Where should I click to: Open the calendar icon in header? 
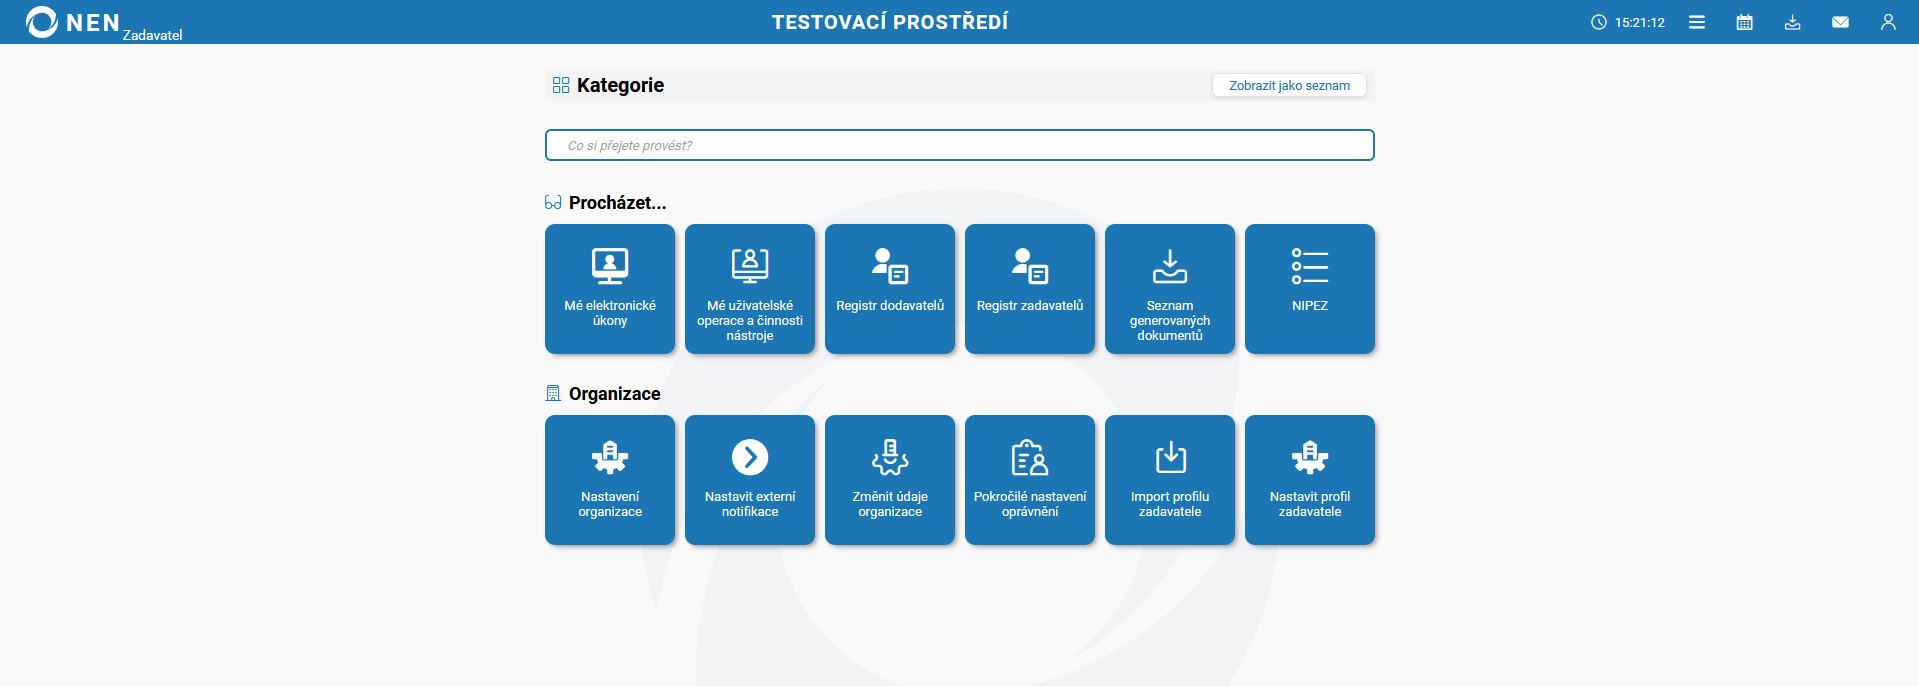1745,22
